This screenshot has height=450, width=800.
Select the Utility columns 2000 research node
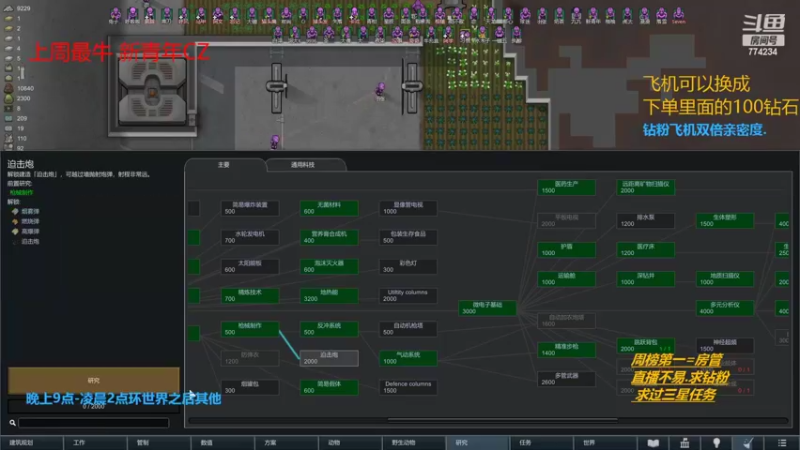pos(408,295)
